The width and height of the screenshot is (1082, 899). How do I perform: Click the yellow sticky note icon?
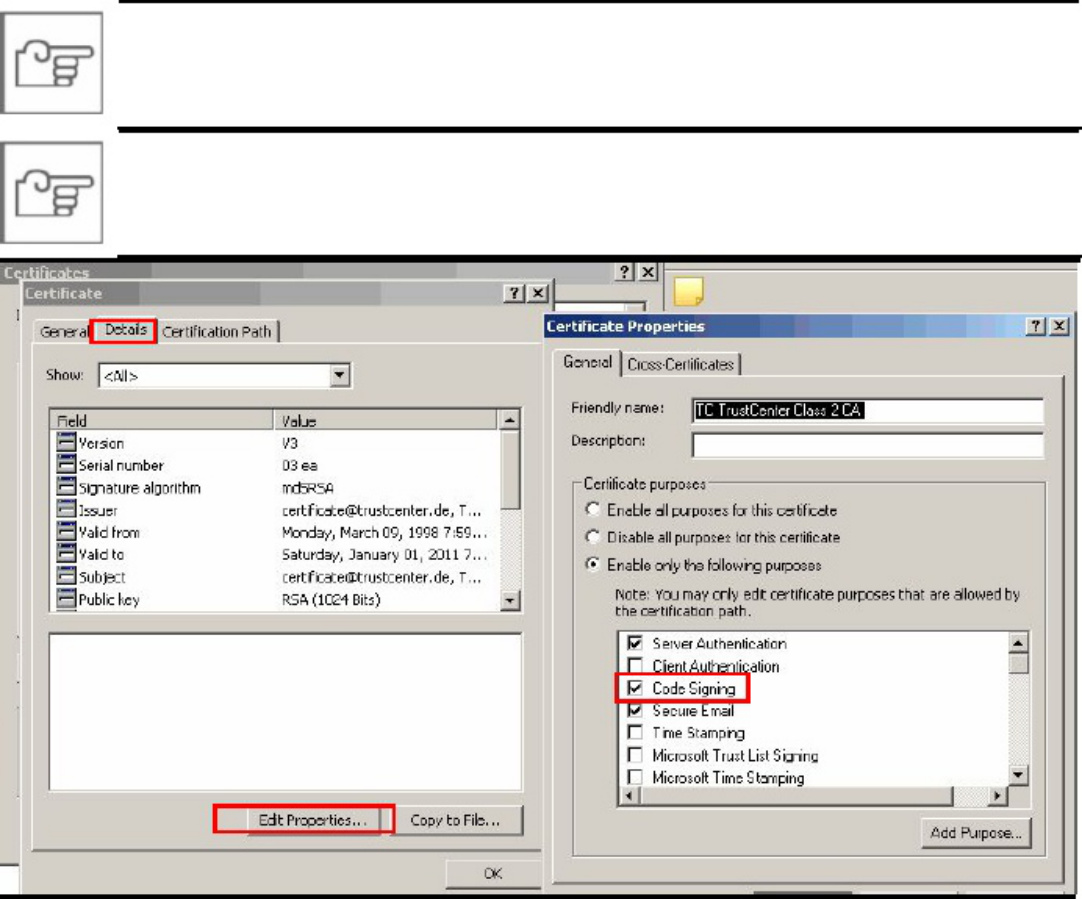coord(688,290)
